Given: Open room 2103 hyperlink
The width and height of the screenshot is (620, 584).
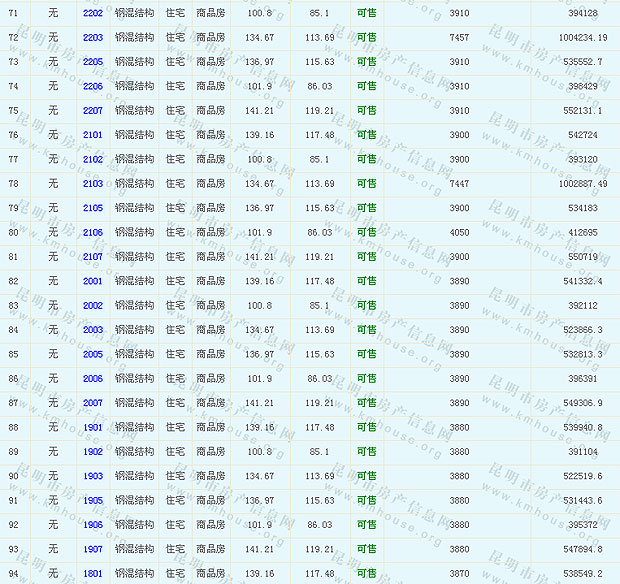Looking at the screenshot, I should pyautogui.click(x=93, y=184).
